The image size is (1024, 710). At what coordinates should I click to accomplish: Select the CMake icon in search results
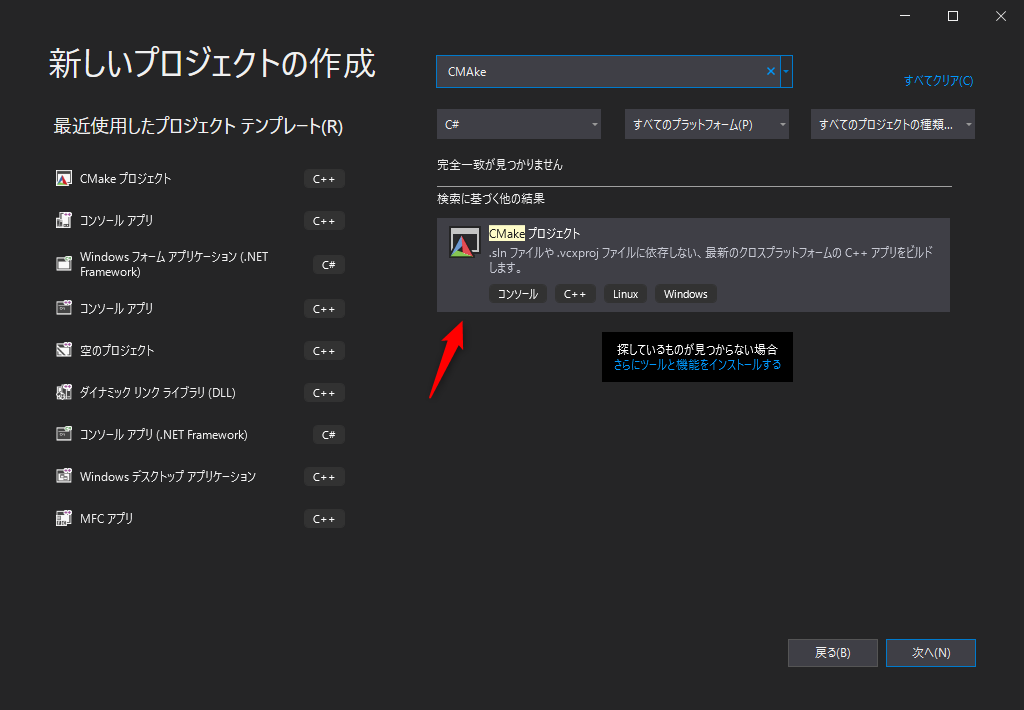[464, 242]
